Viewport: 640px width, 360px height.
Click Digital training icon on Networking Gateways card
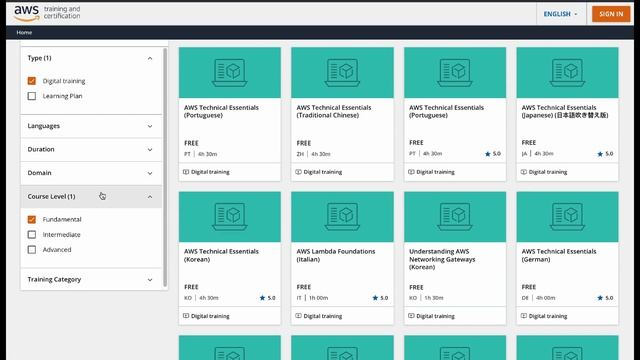(x=411, y=316)
